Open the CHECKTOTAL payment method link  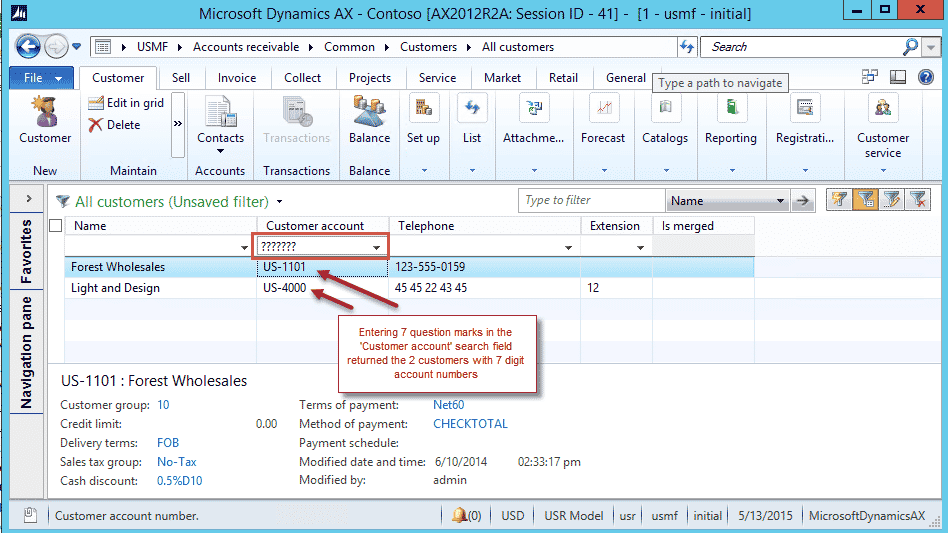(x=470, y=424)
